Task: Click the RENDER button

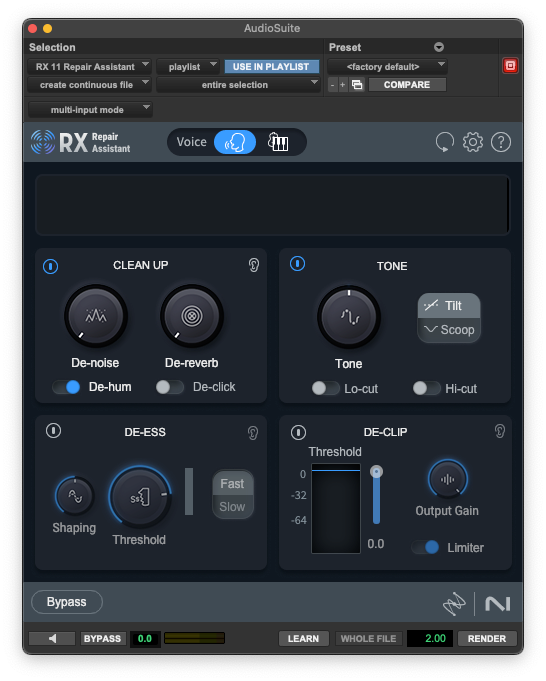Action: (487, 638)
